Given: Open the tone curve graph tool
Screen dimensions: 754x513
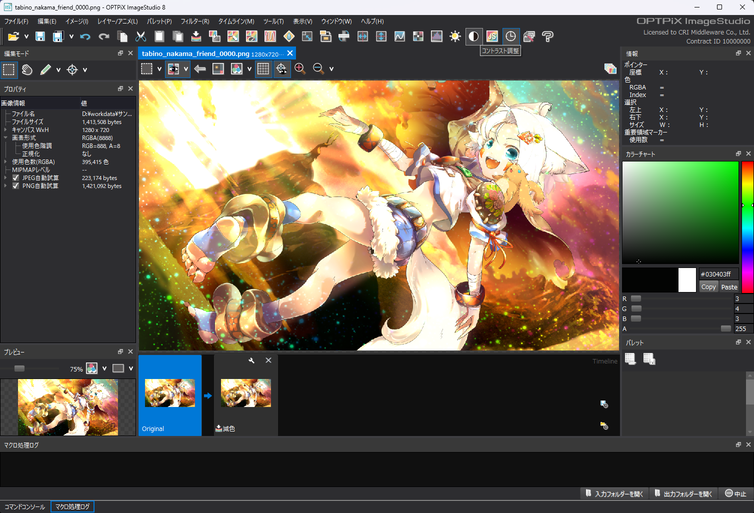Looking at the screenshot, I should coord(400,36).
